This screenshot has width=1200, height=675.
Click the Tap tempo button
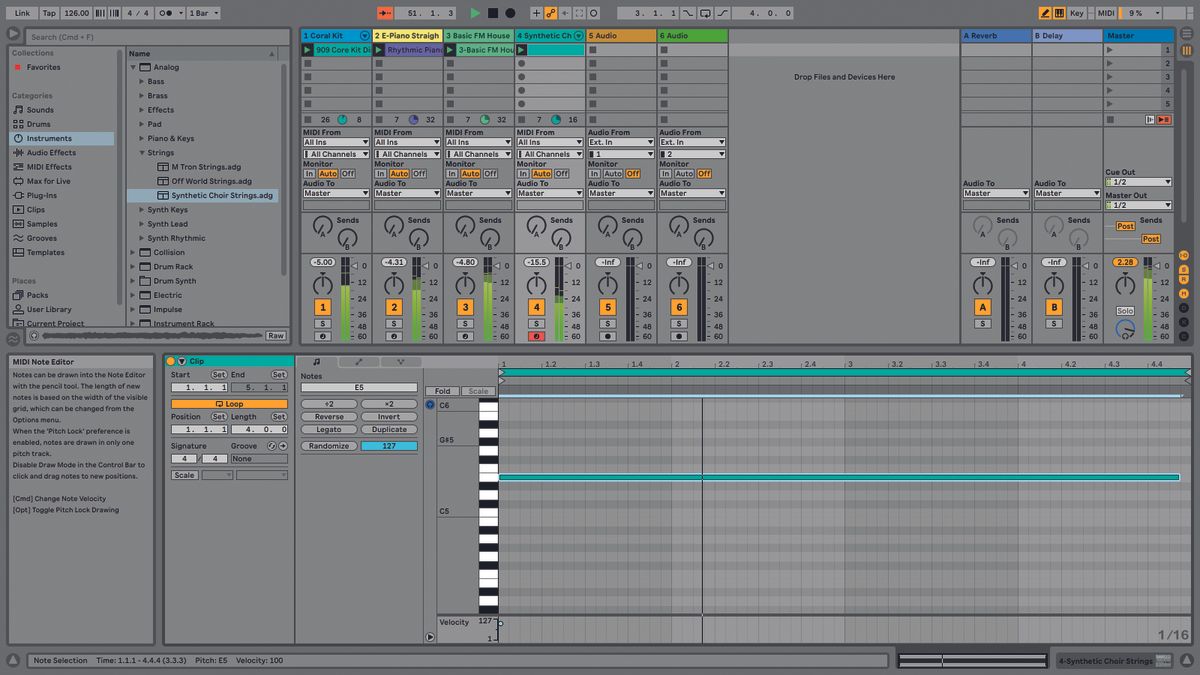point(49,13)
